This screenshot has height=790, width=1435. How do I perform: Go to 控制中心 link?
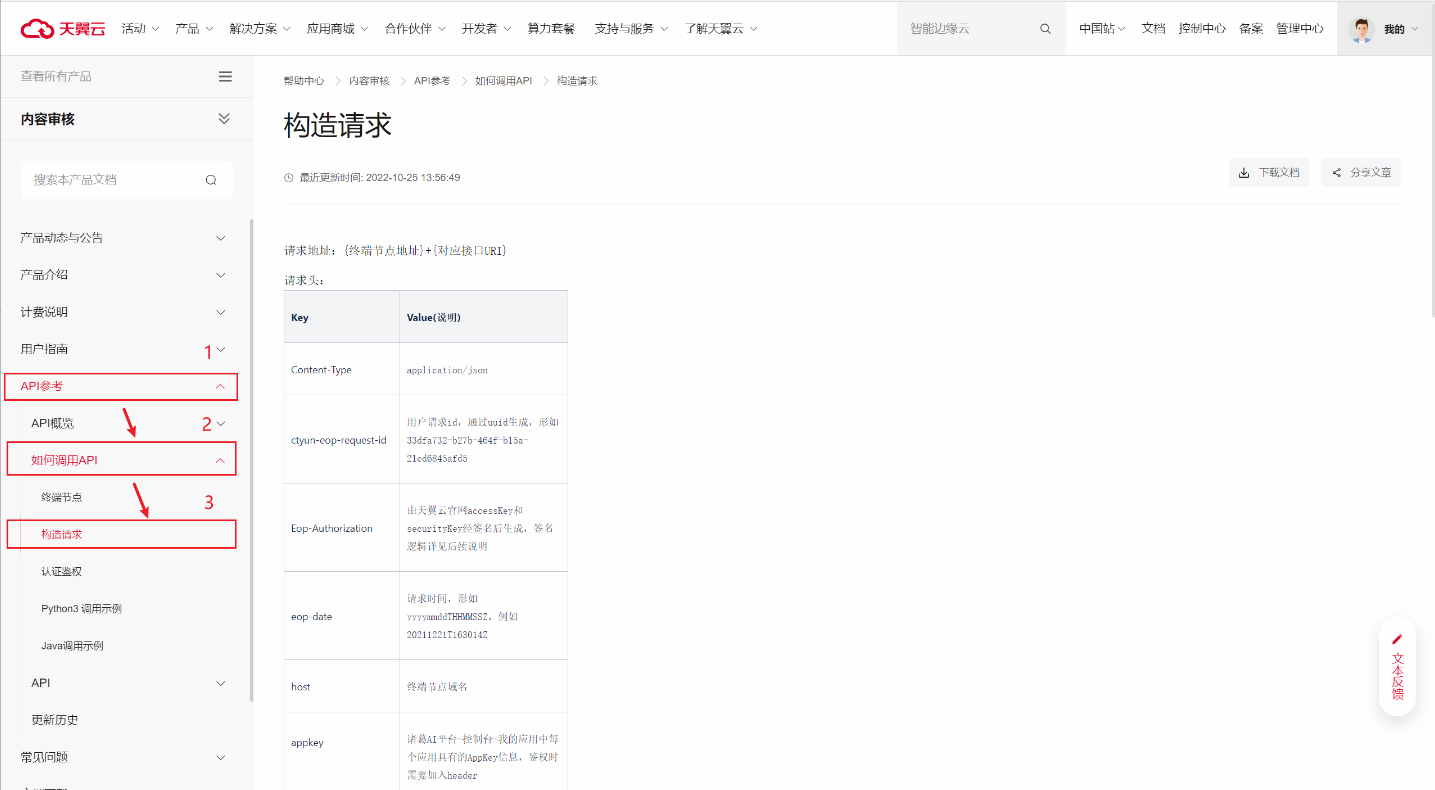pos(1201,29)
